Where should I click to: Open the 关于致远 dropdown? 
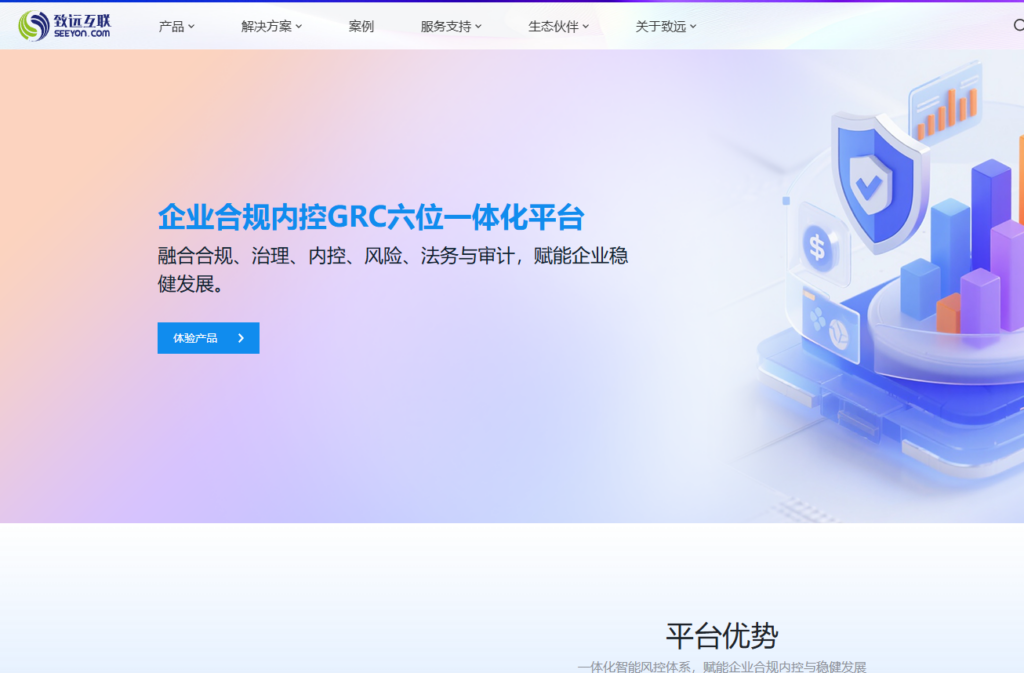tap(659, 26)
